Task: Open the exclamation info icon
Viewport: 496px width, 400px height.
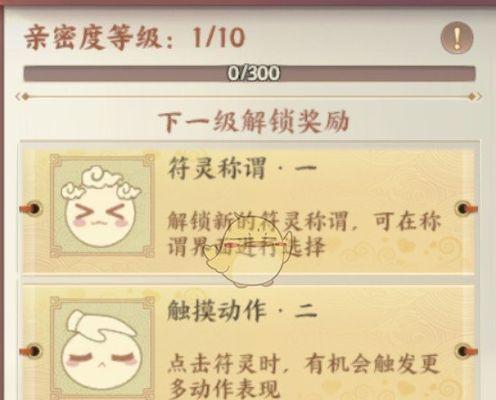Action: [x=457, y=38]
